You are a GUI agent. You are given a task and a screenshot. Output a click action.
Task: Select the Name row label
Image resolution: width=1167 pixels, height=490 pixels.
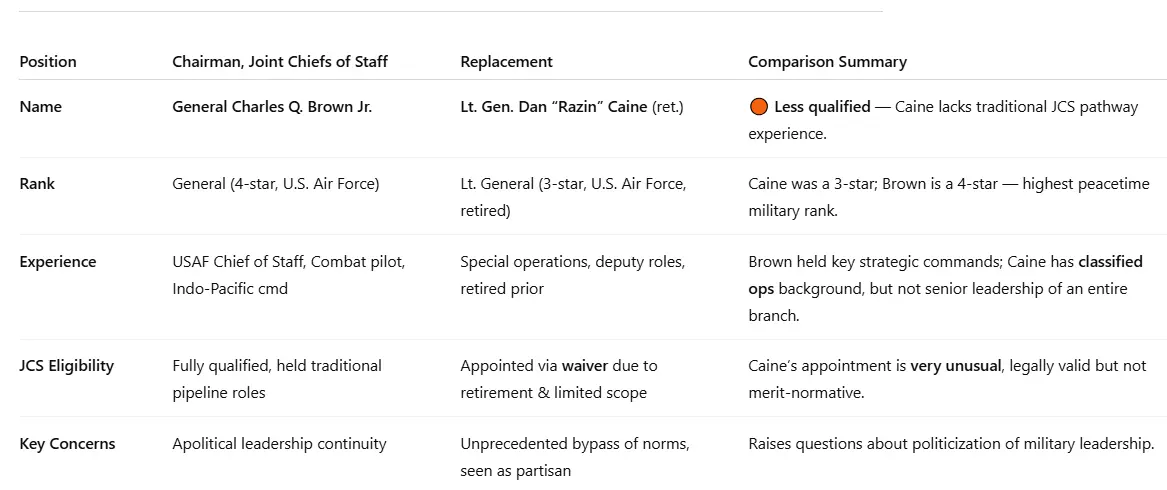[x=40, y=107]
